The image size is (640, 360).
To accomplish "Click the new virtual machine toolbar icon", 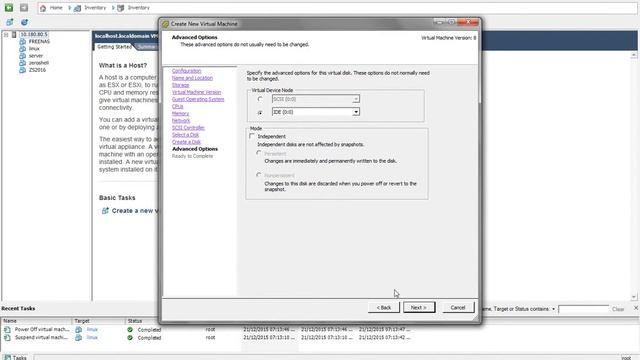I will (9, 22).
